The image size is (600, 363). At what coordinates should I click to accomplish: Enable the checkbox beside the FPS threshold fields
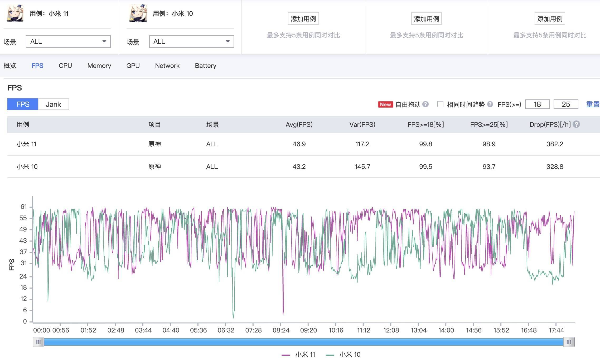point(440,104)
